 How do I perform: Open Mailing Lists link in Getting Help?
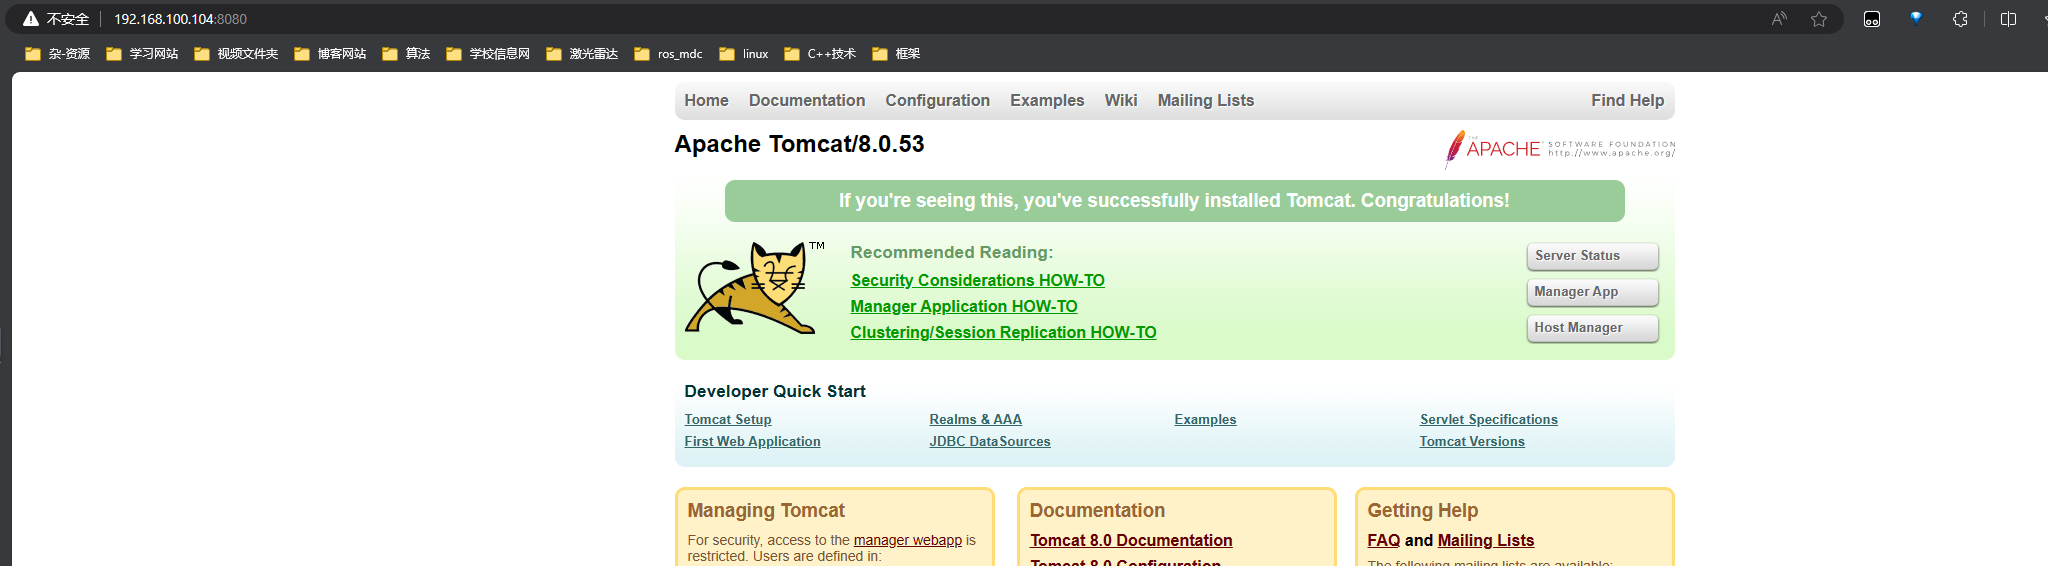coord(1486,540)
